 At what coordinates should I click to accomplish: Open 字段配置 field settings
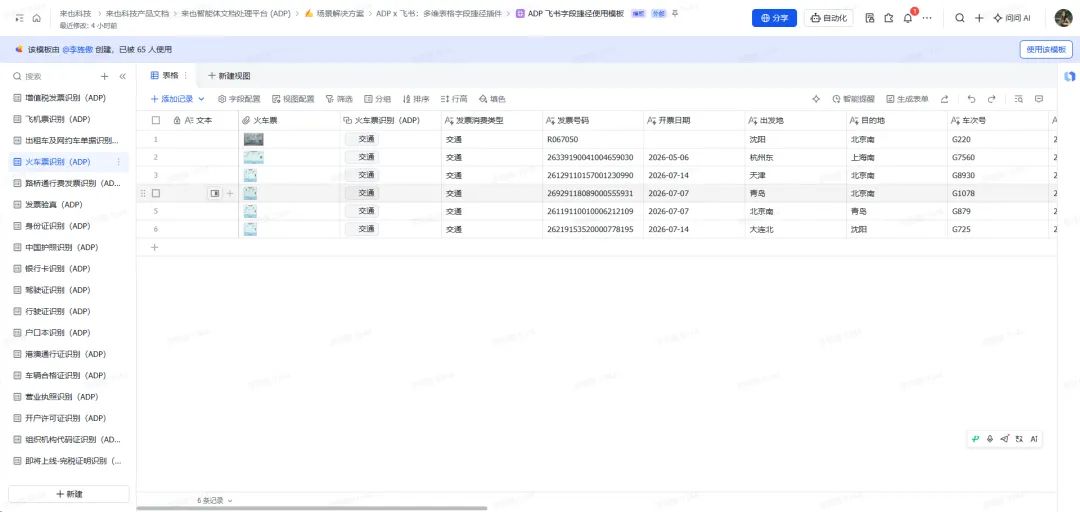pos(239,99)
